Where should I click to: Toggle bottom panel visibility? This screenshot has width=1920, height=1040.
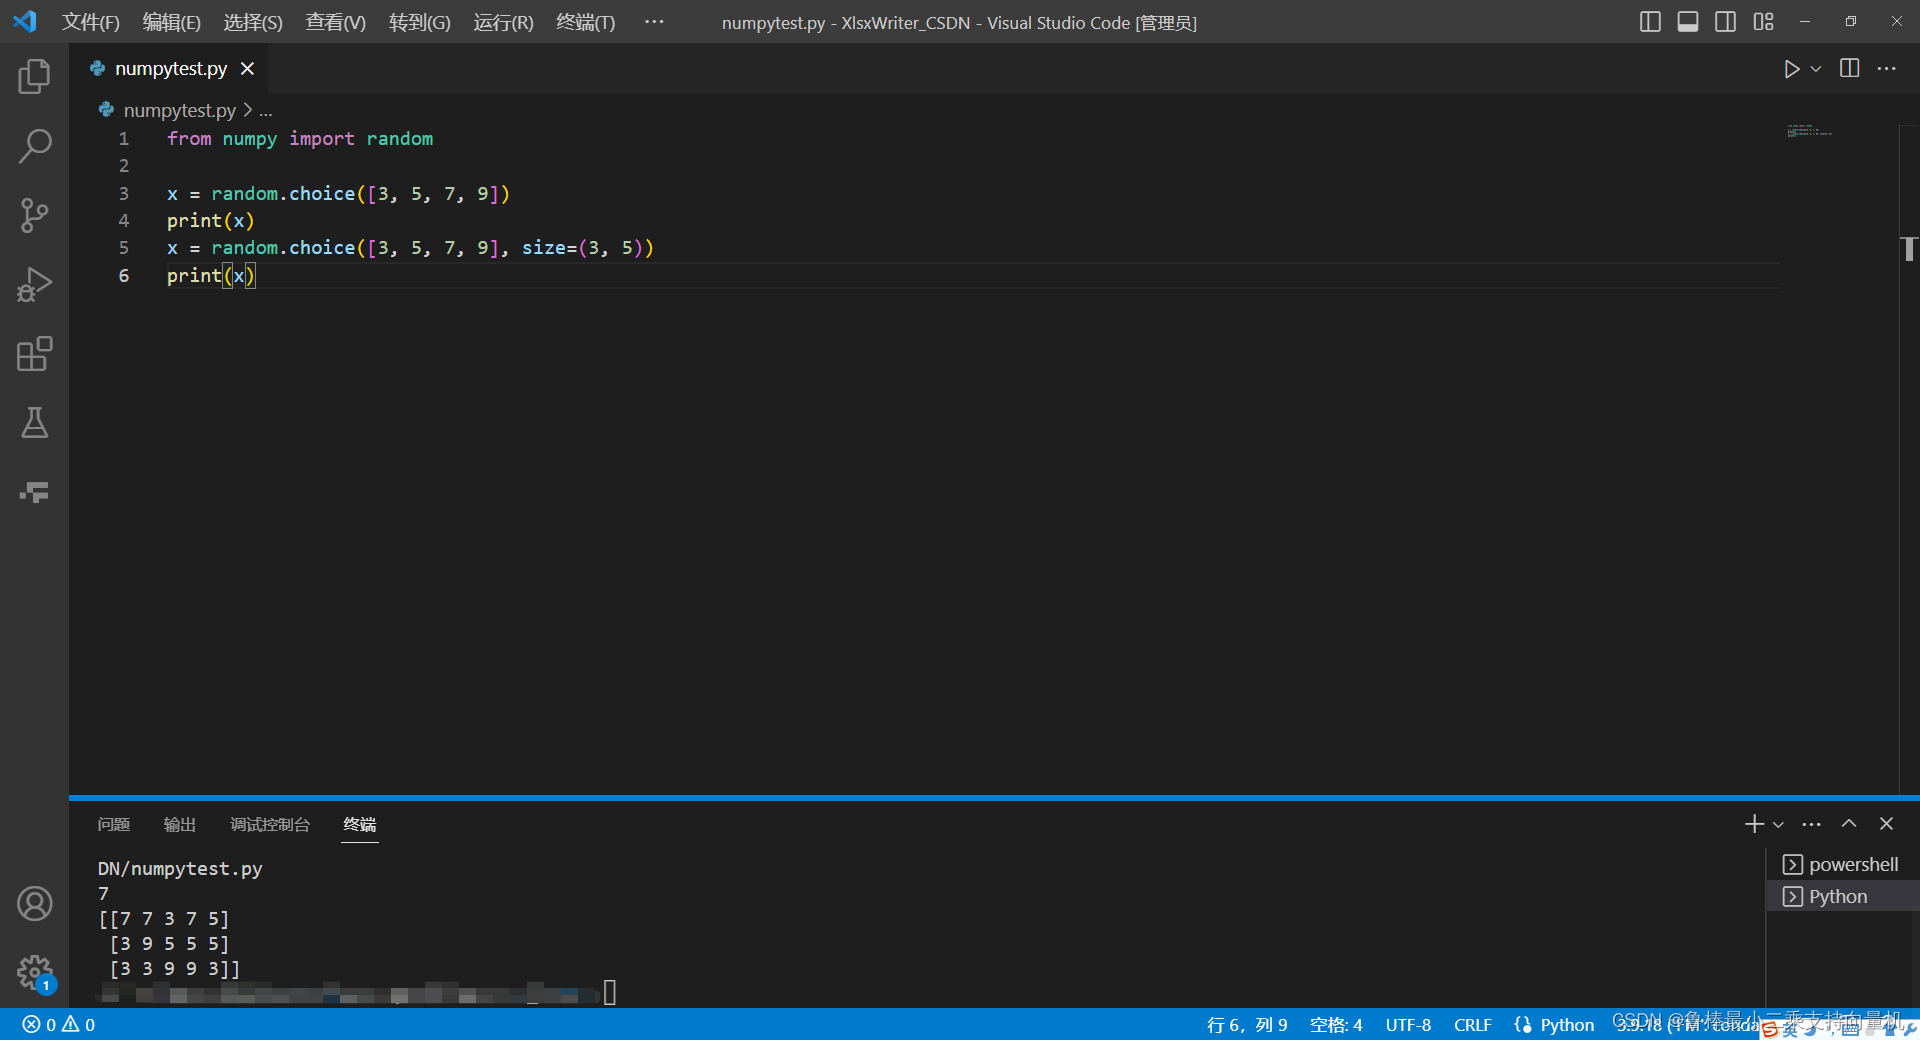(x=1688, y=21)
